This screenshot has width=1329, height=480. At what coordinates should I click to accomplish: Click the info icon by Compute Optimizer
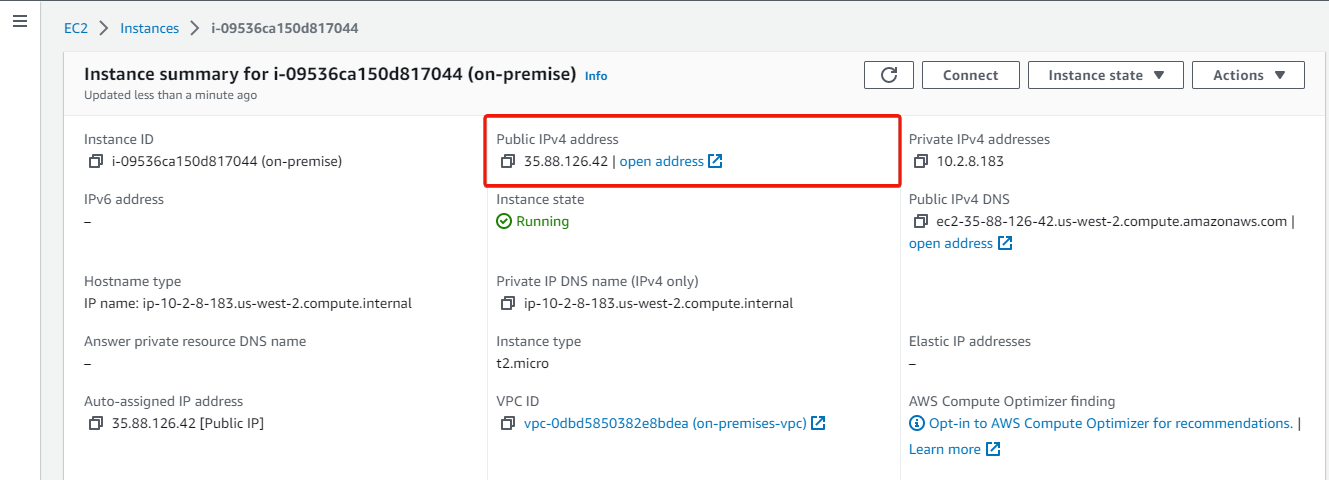917,423
